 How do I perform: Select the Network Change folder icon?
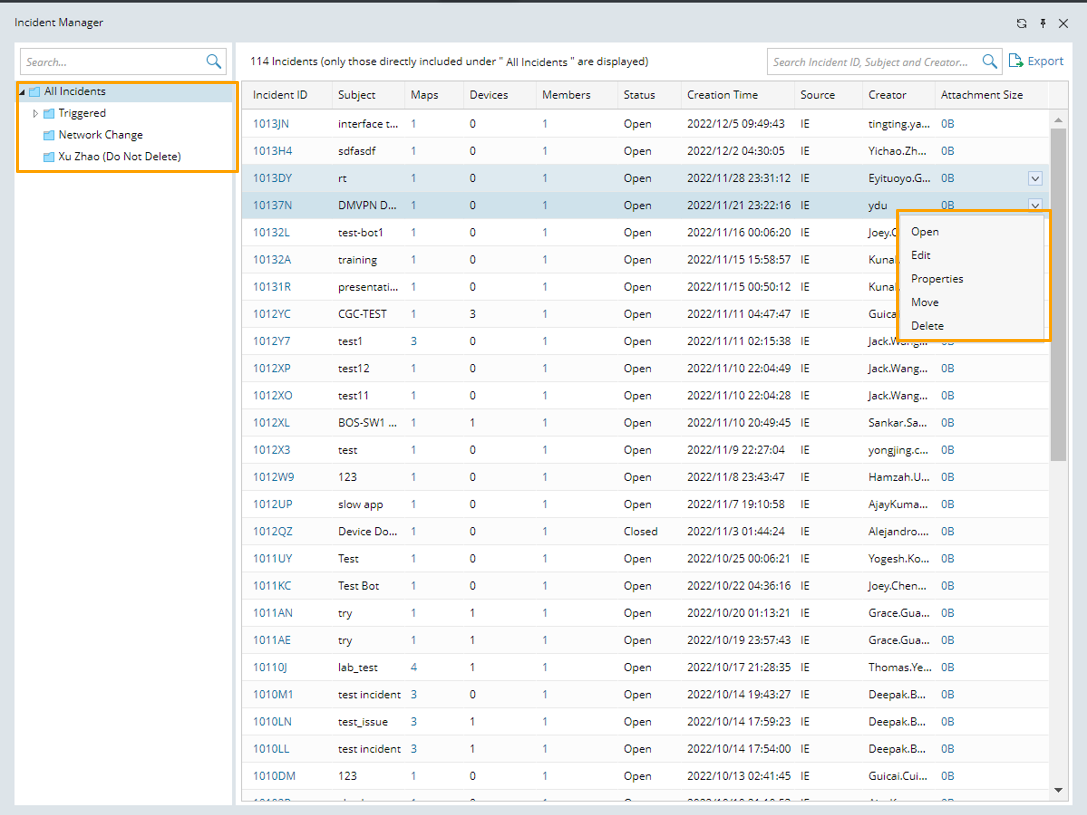click(x=48, y=135)
